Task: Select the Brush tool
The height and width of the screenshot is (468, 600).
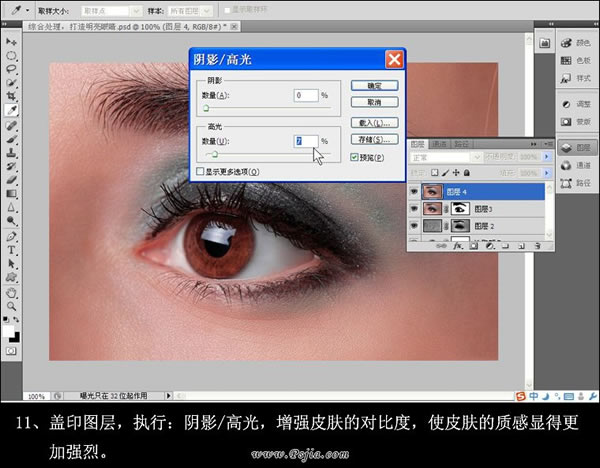Action: point(11,139)
